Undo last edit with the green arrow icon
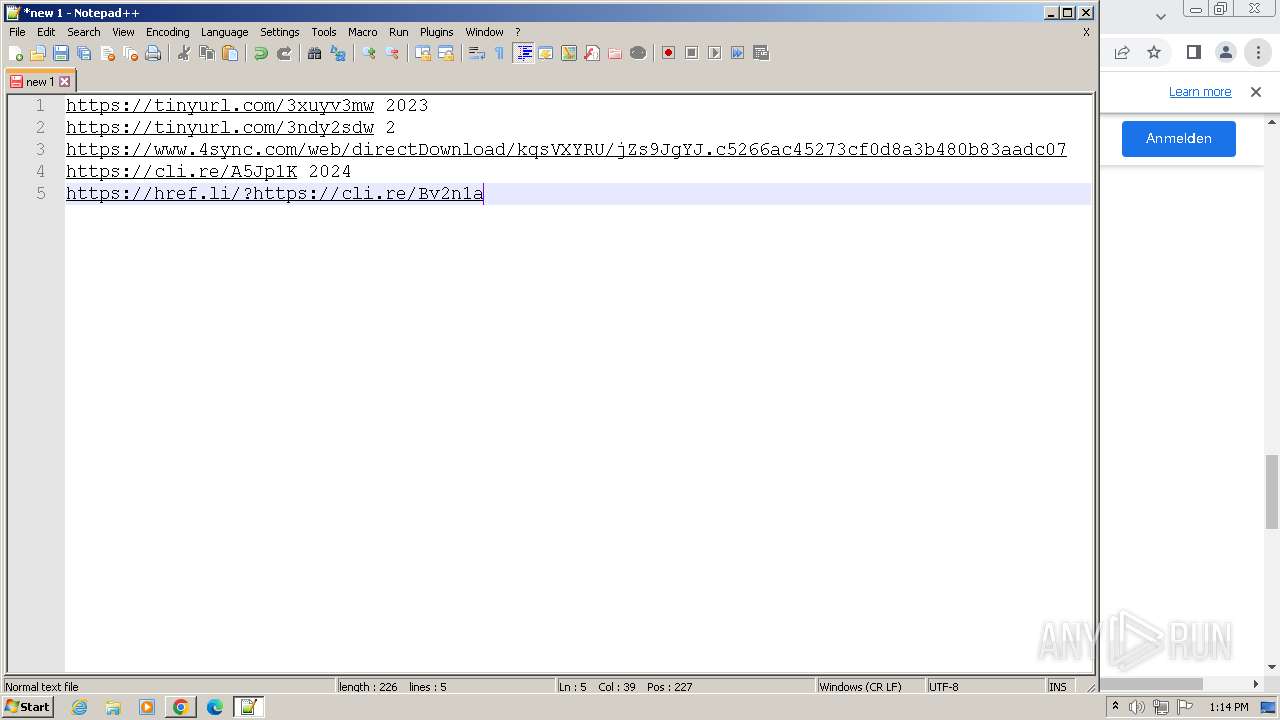Image resolution: width=1280 pixels, height=720 pixels. point(261,53)
